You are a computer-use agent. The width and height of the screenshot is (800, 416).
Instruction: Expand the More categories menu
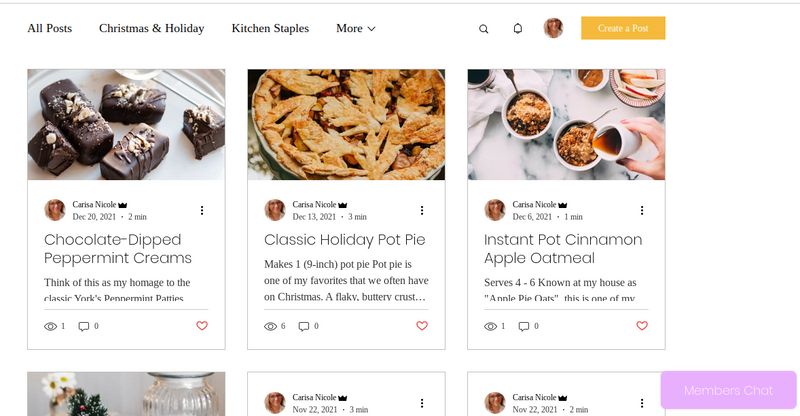[356, 28]
